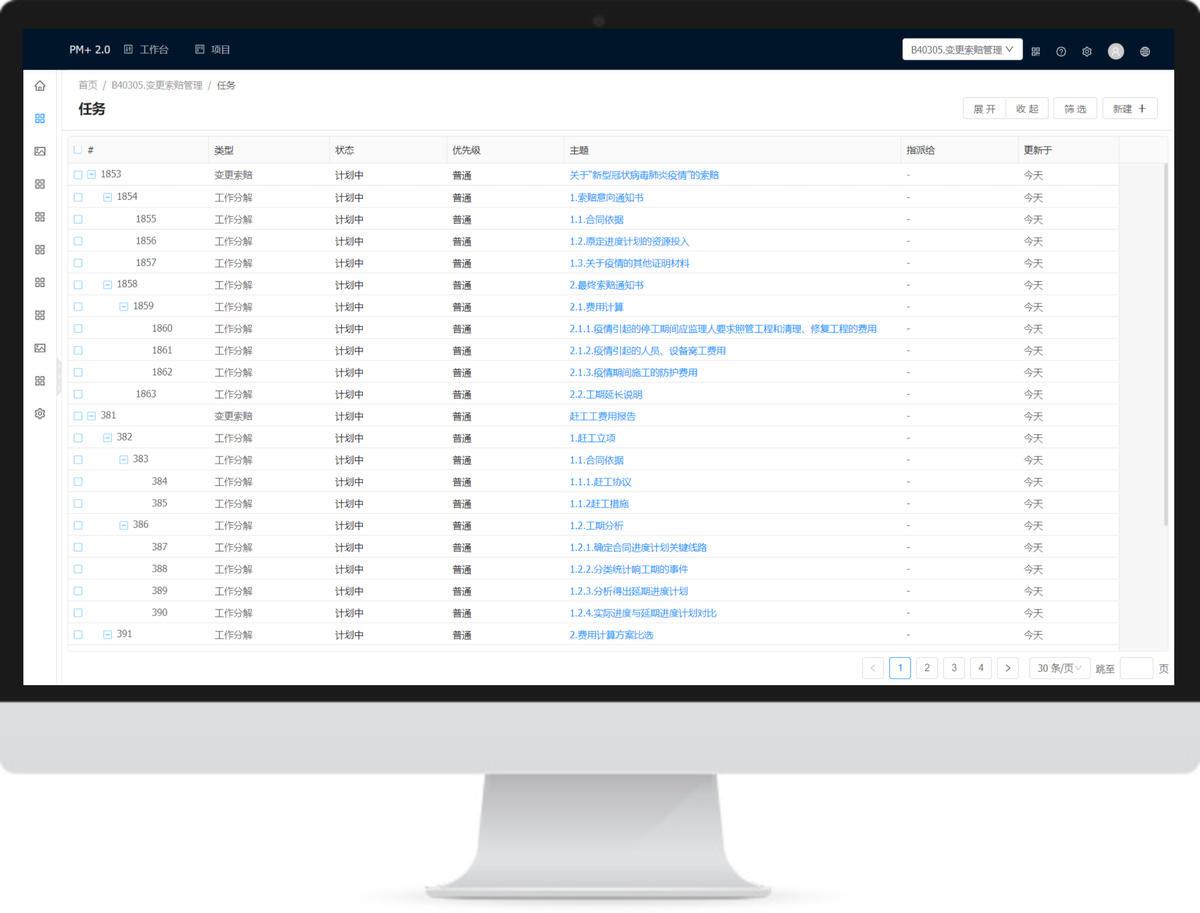Screen dimensions: 1200x913
Task: Click the B40305.变更索赔管理 breadcrumb
Action: (157, 85)
